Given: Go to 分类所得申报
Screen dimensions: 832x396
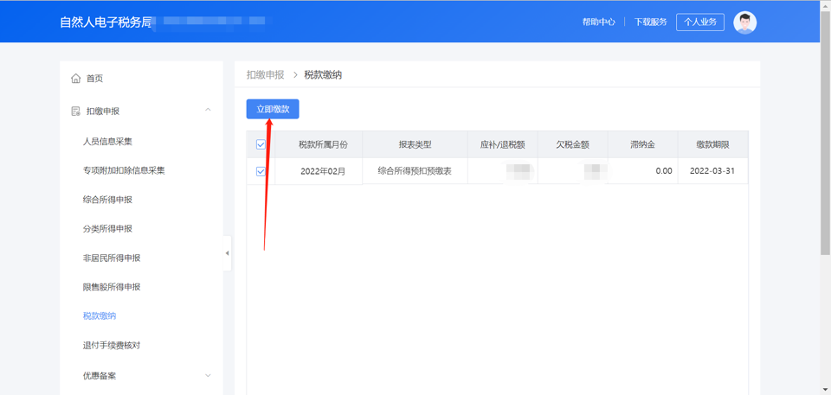Looking at the screenshot, I should coord(108,229).
